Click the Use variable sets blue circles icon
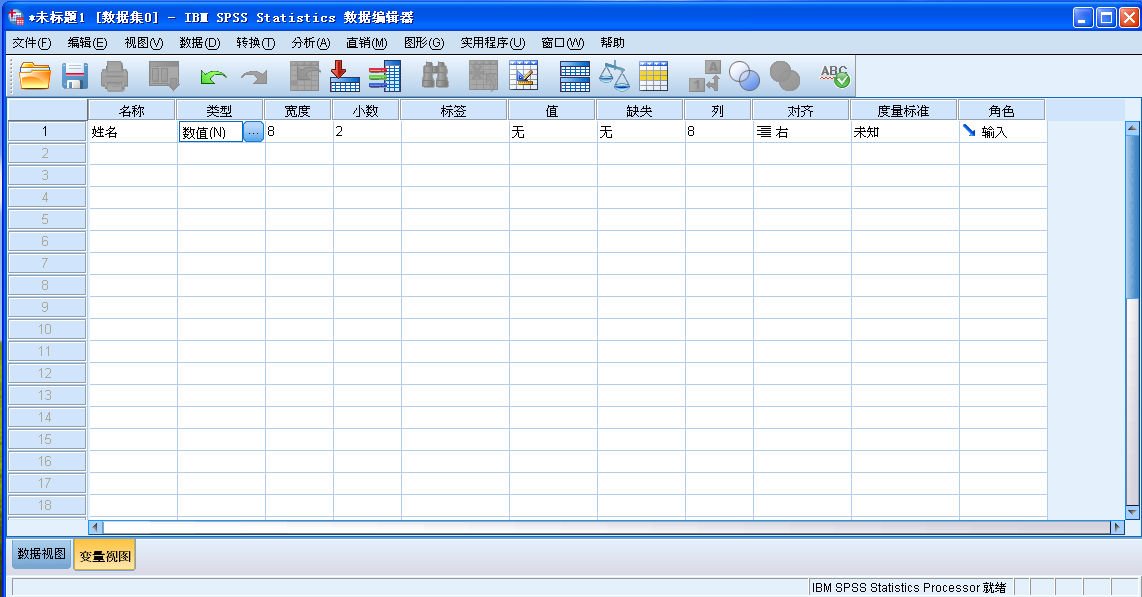Screen dimensions: 1142x597 pos(744,76)
